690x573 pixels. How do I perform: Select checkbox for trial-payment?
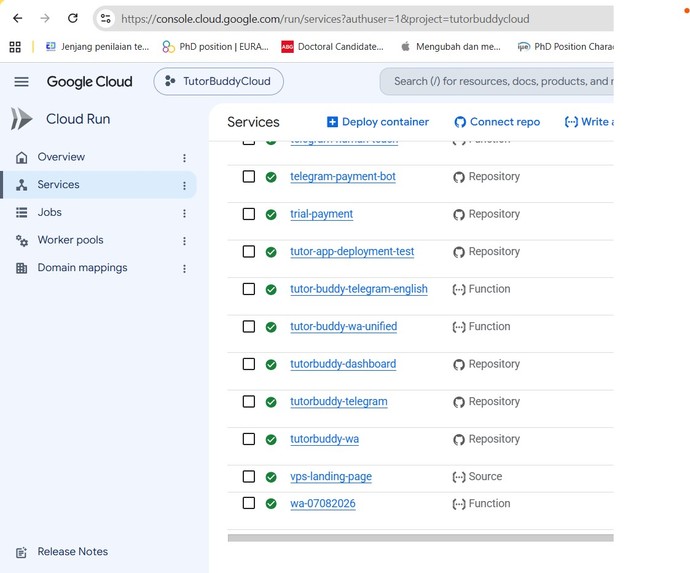pyautogui.click(x=249, y=214)
